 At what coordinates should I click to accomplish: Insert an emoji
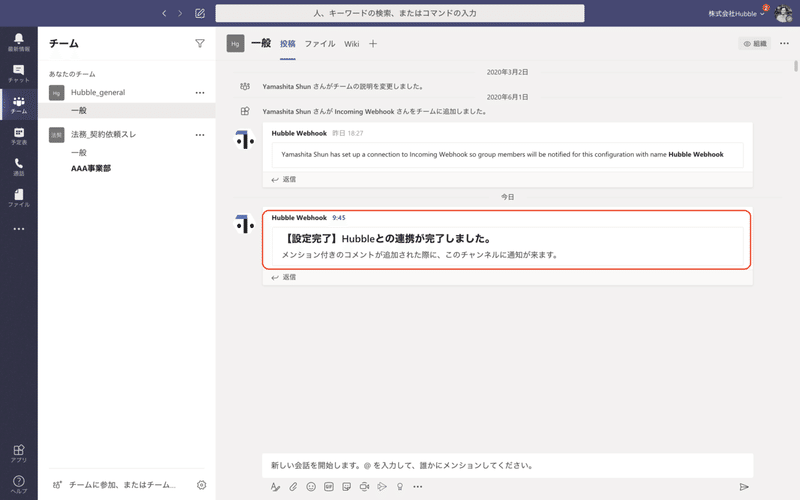(311, 487)
